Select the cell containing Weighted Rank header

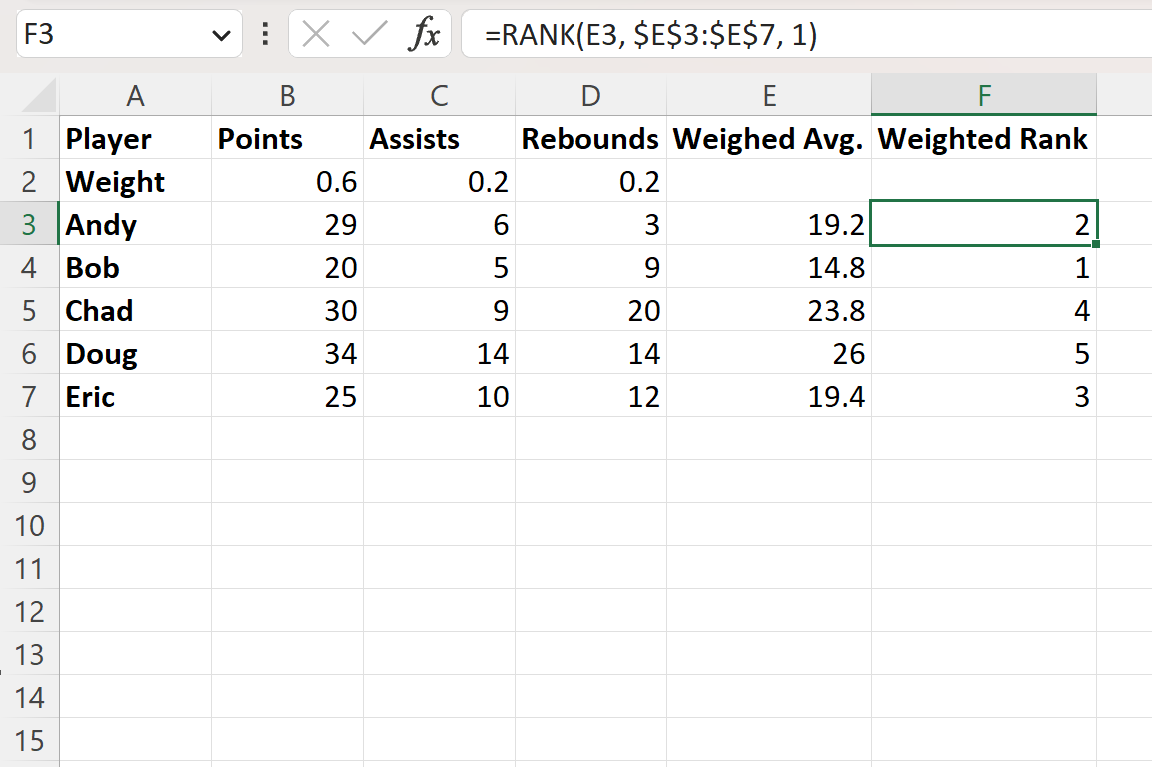[x=984, y=138]
